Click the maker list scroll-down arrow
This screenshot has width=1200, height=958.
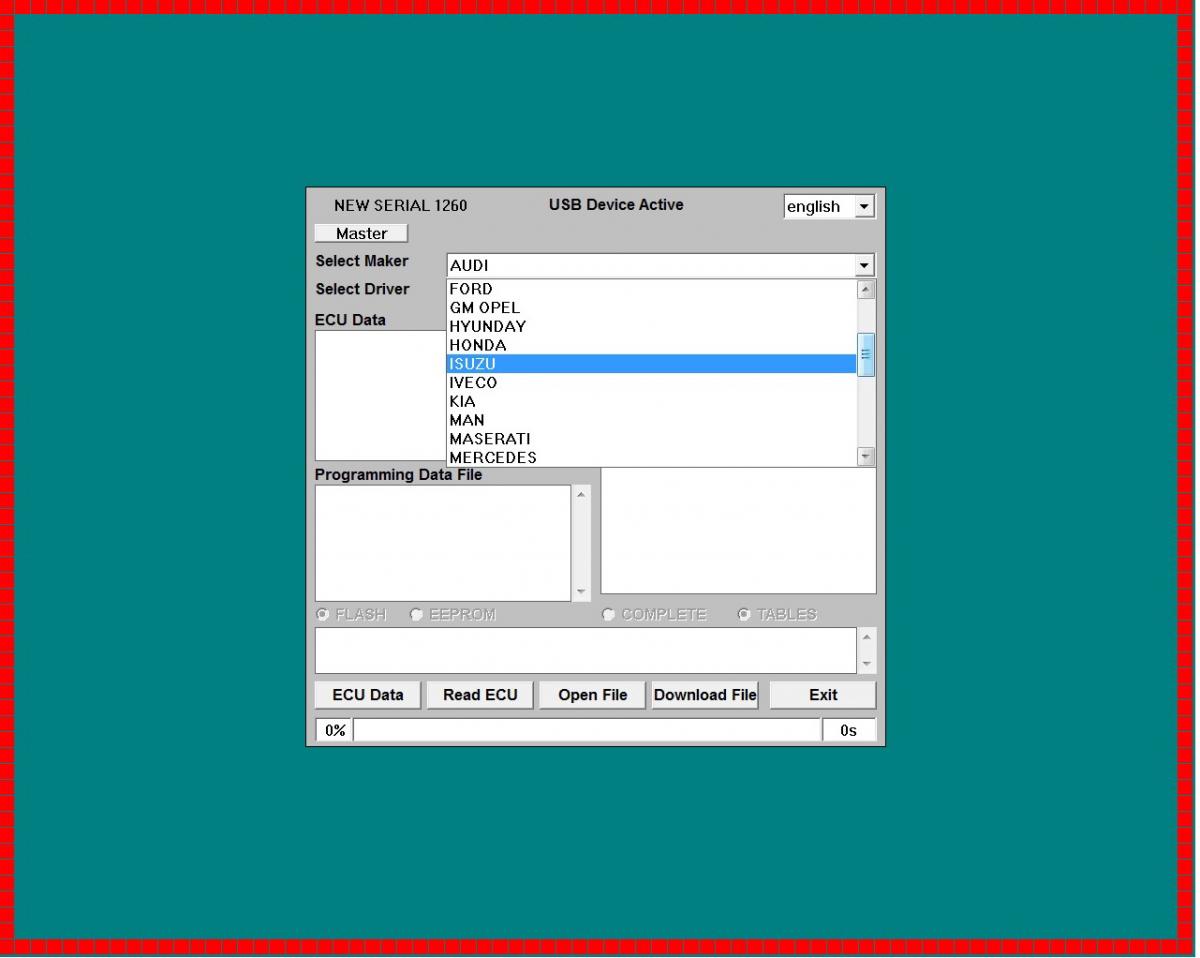pyautogui.click(x=866, y=457)
